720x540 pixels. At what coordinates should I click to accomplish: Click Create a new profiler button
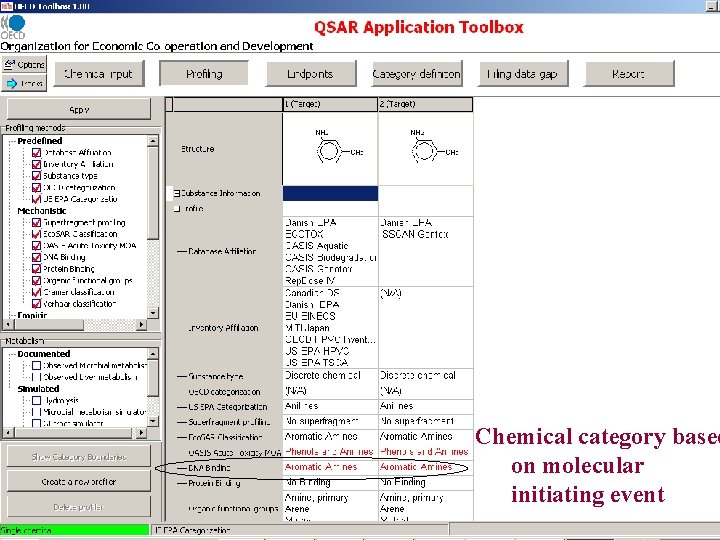point(79,482)
